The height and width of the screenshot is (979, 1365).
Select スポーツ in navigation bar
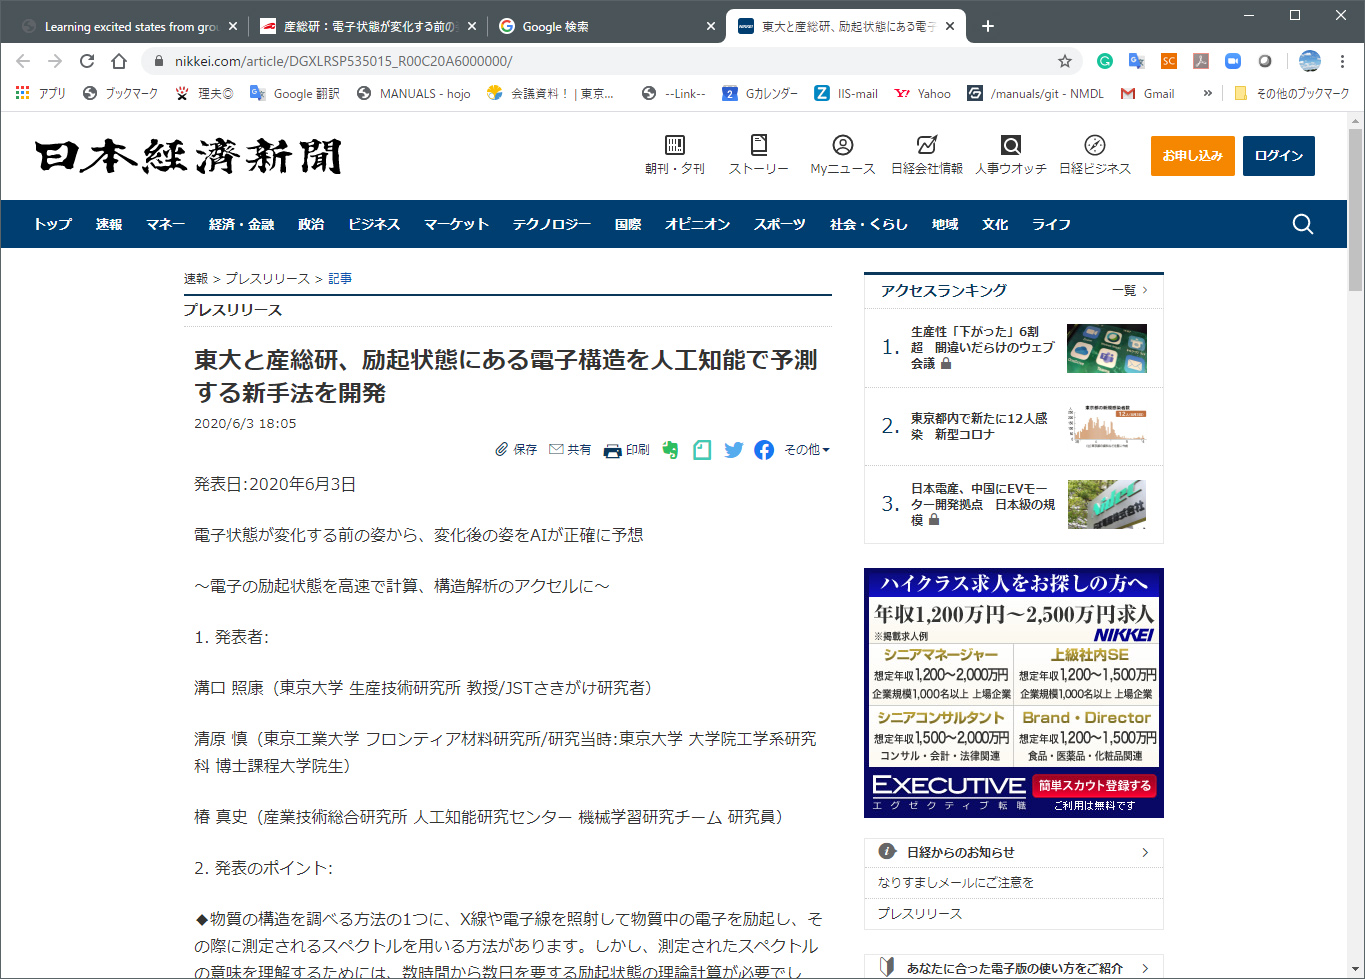pyautogui.click(x=780, y=224)
